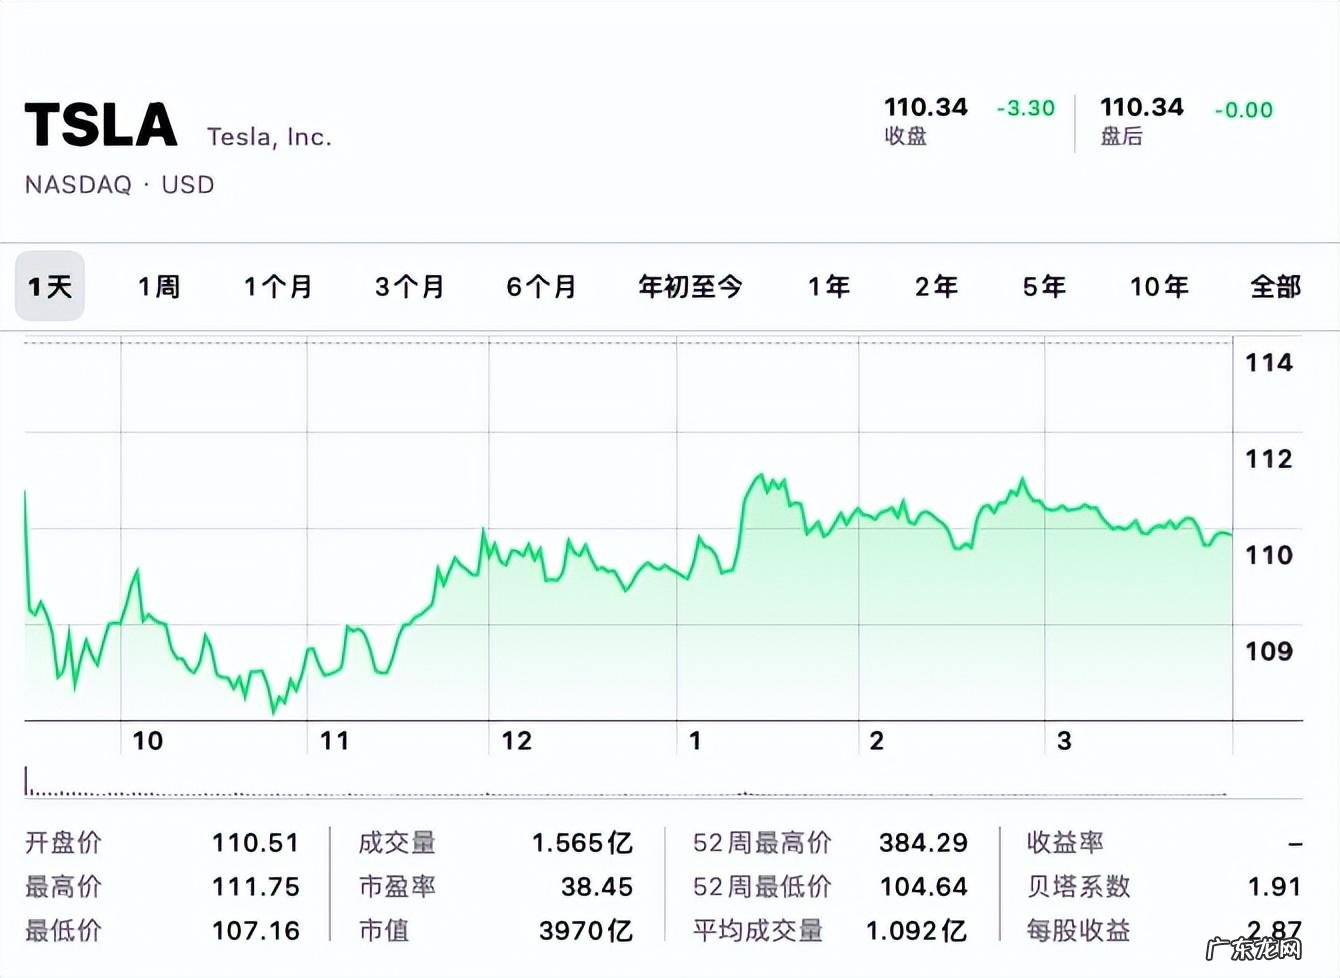Image resolution: width=1340 pixels, height=978 pixels.
Task: Select the "1年" chart period
Action: [826, 286]
